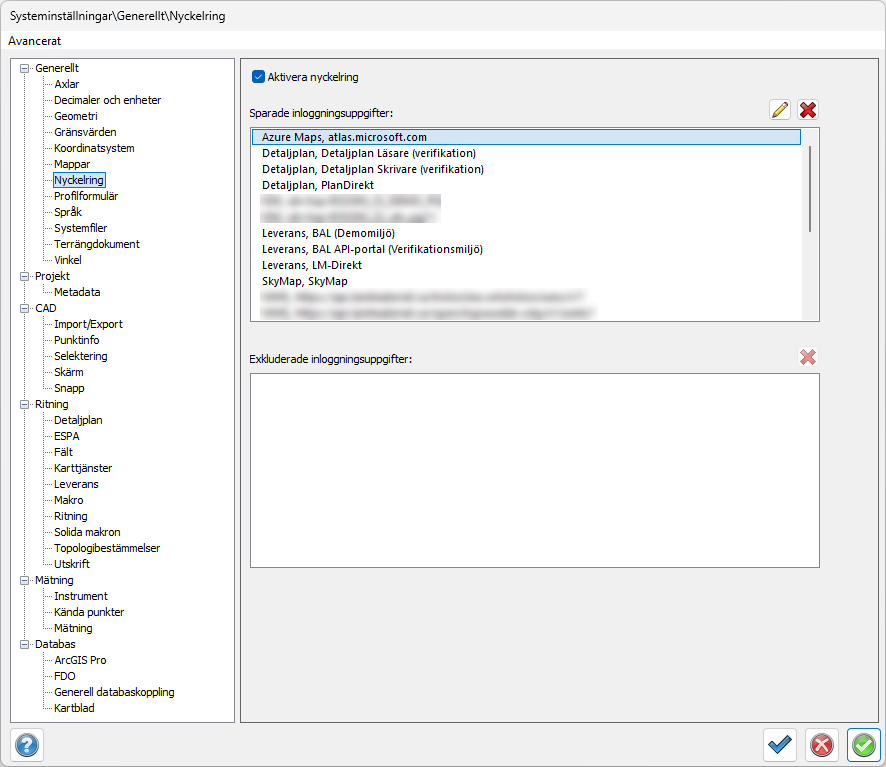This screenshot has width=886, height=767.
Task: Open the Karttjänster settings page
Action: click(x=83, y=468)
